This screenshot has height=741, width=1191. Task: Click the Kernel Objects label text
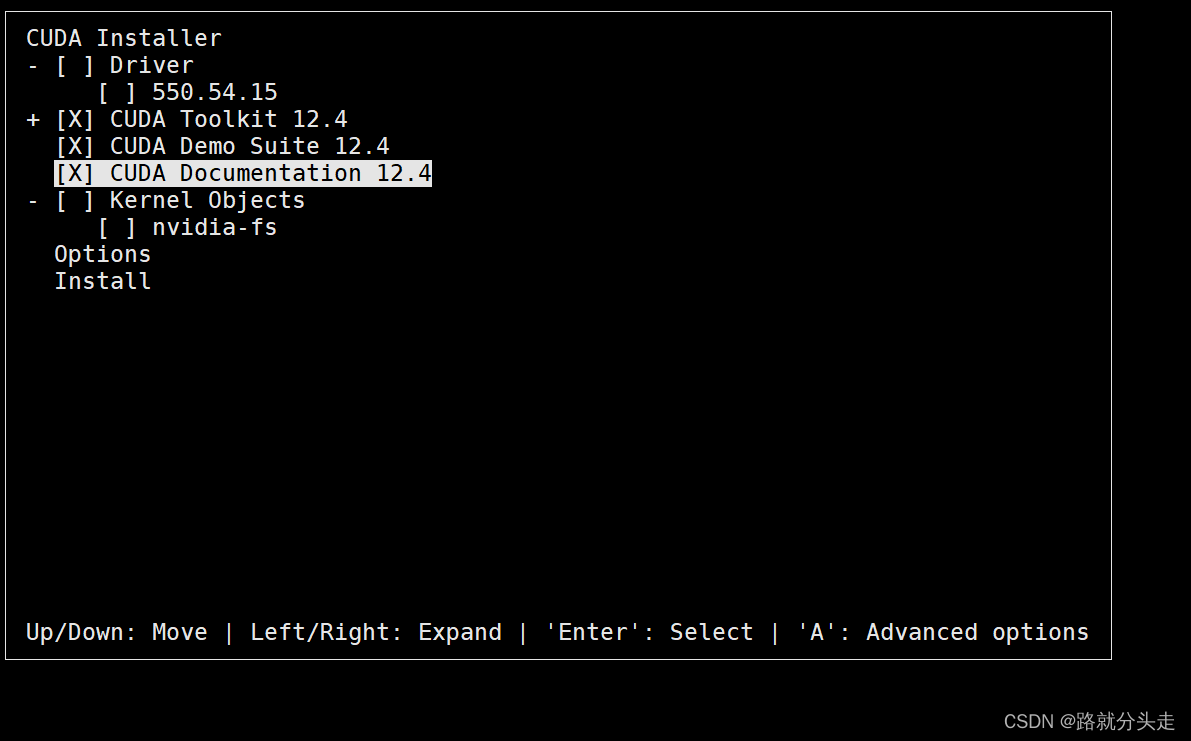(x=207, y=201)
